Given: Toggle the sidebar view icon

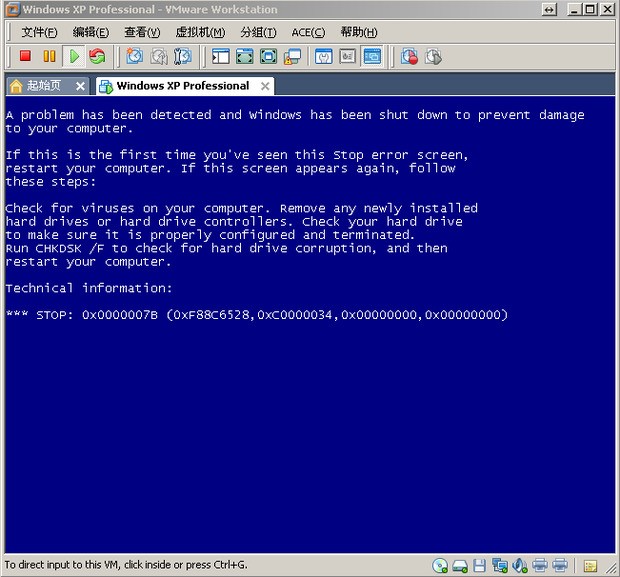Looking at the screenshot, I should [221, 57].
